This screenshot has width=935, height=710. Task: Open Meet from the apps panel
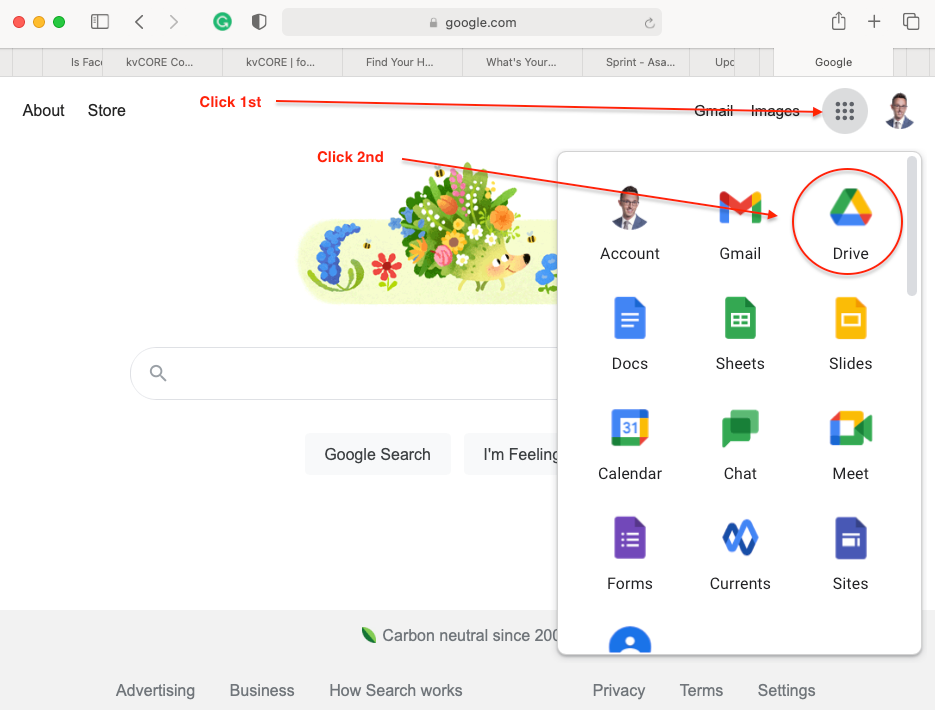850,444
